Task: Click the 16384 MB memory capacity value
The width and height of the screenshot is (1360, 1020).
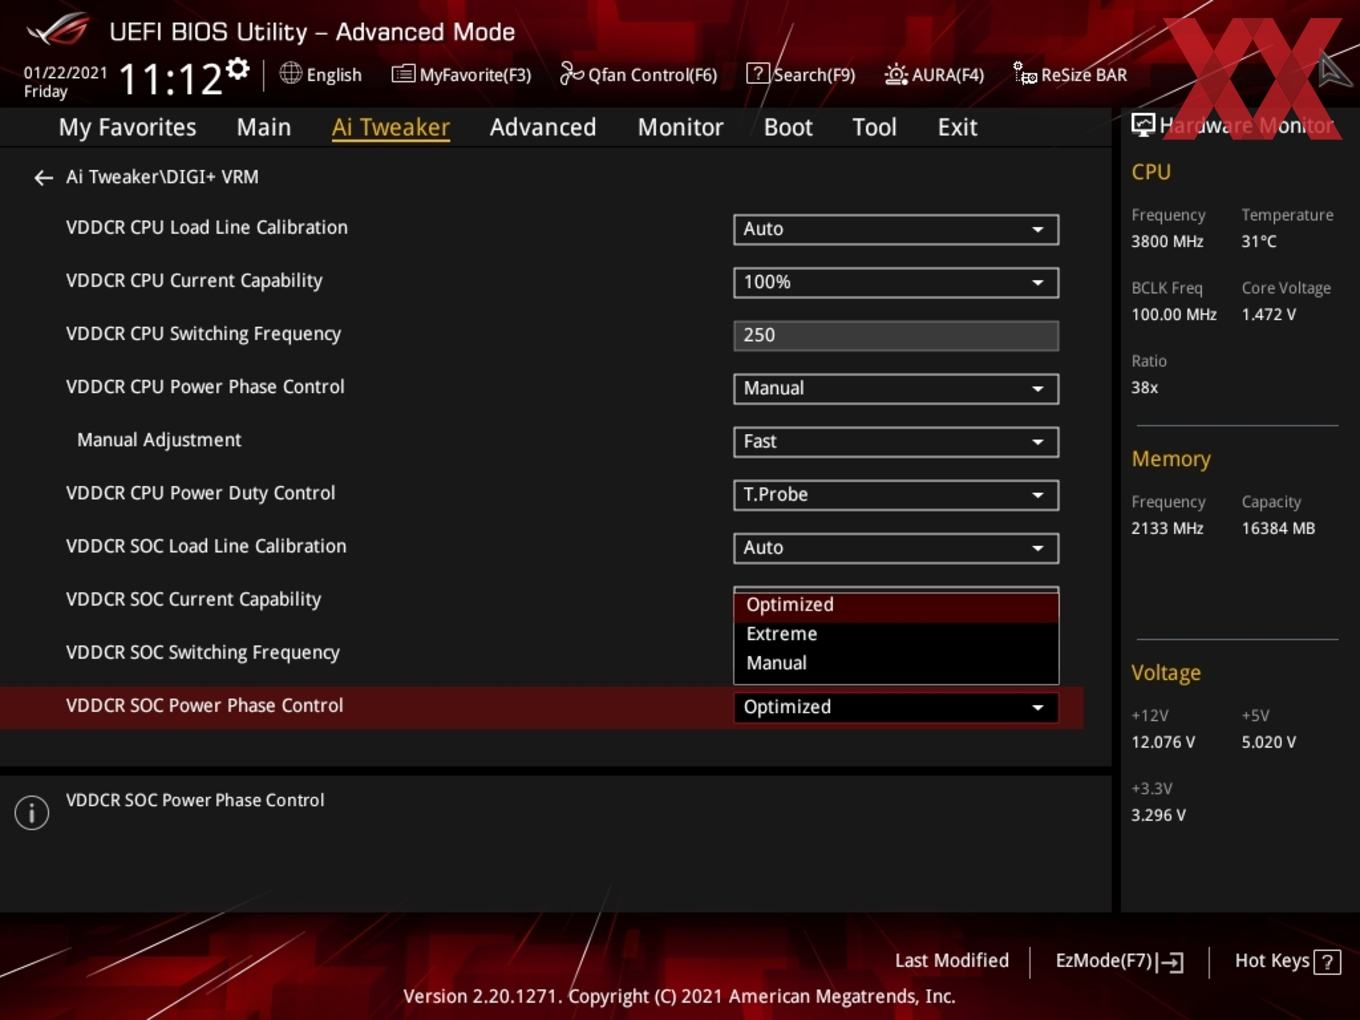Action: [x=1278, y=528]
